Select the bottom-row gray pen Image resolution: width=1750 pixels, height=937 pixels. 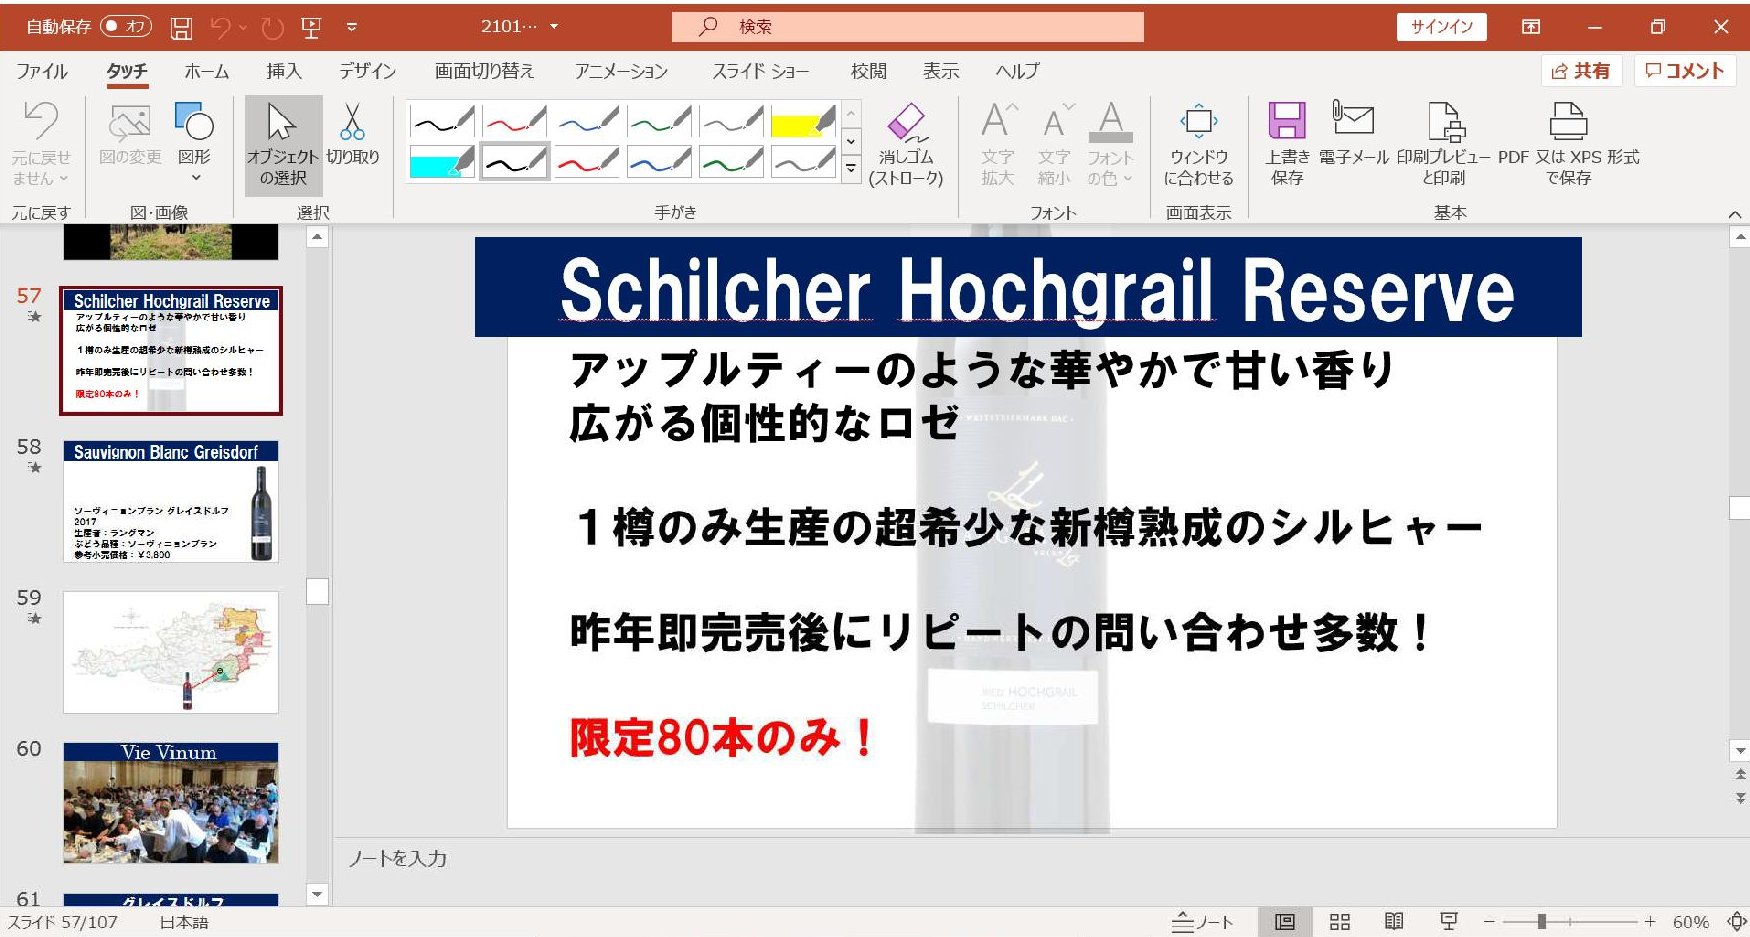[803, 161]
